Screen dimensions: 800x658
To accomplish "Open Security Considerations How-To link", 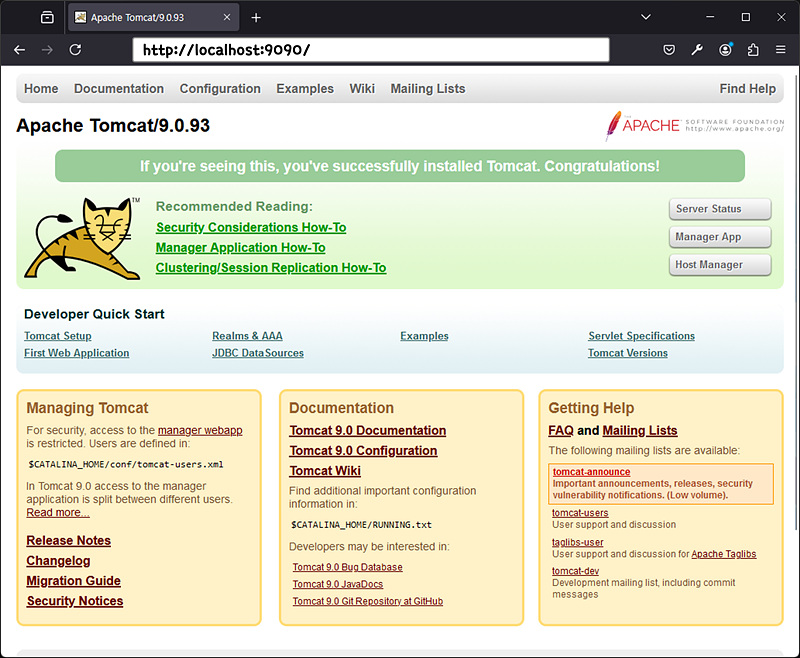I will point(251,227).
